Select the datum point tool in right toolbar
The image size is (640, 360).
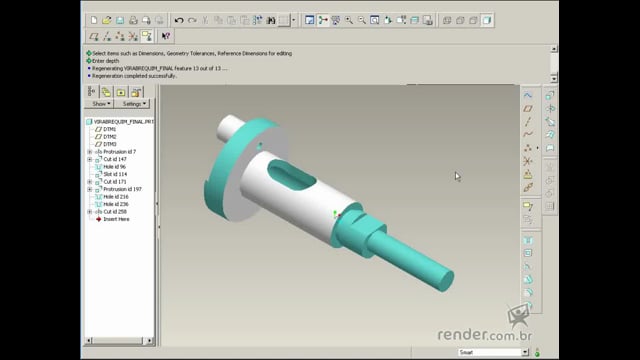coord(528,148)
